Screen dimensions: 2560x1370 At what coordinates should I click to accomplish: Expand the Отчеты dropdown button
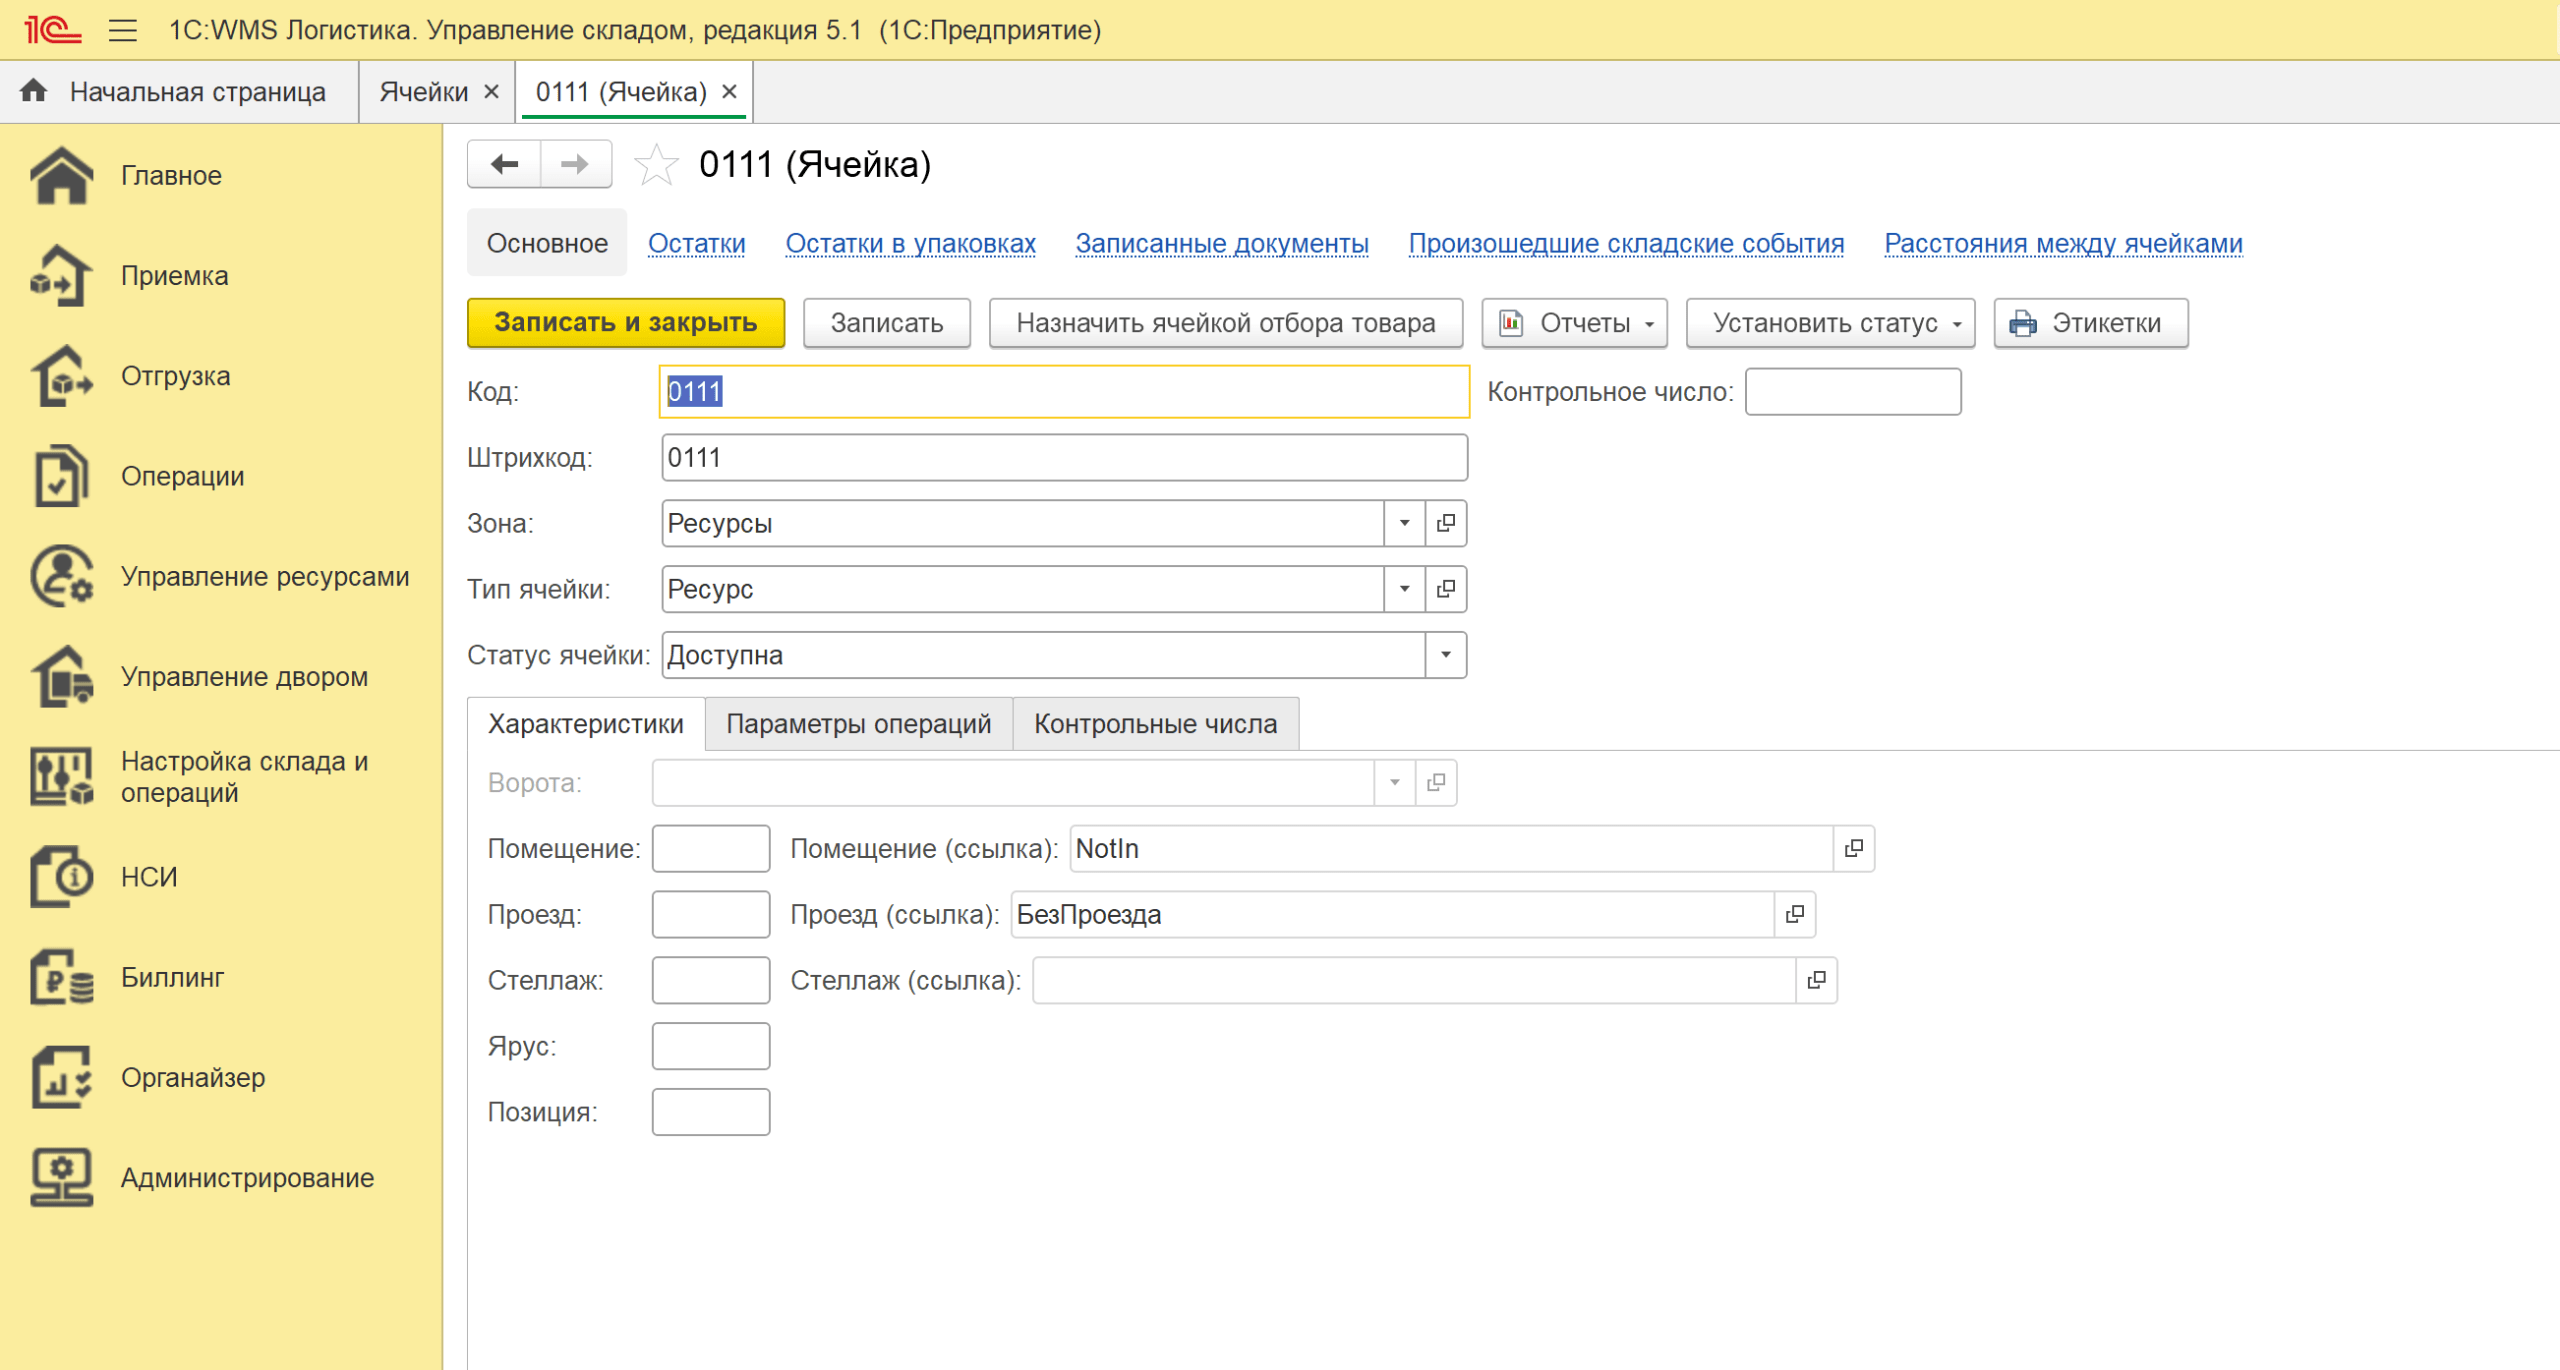click(x=1574, y=323)
